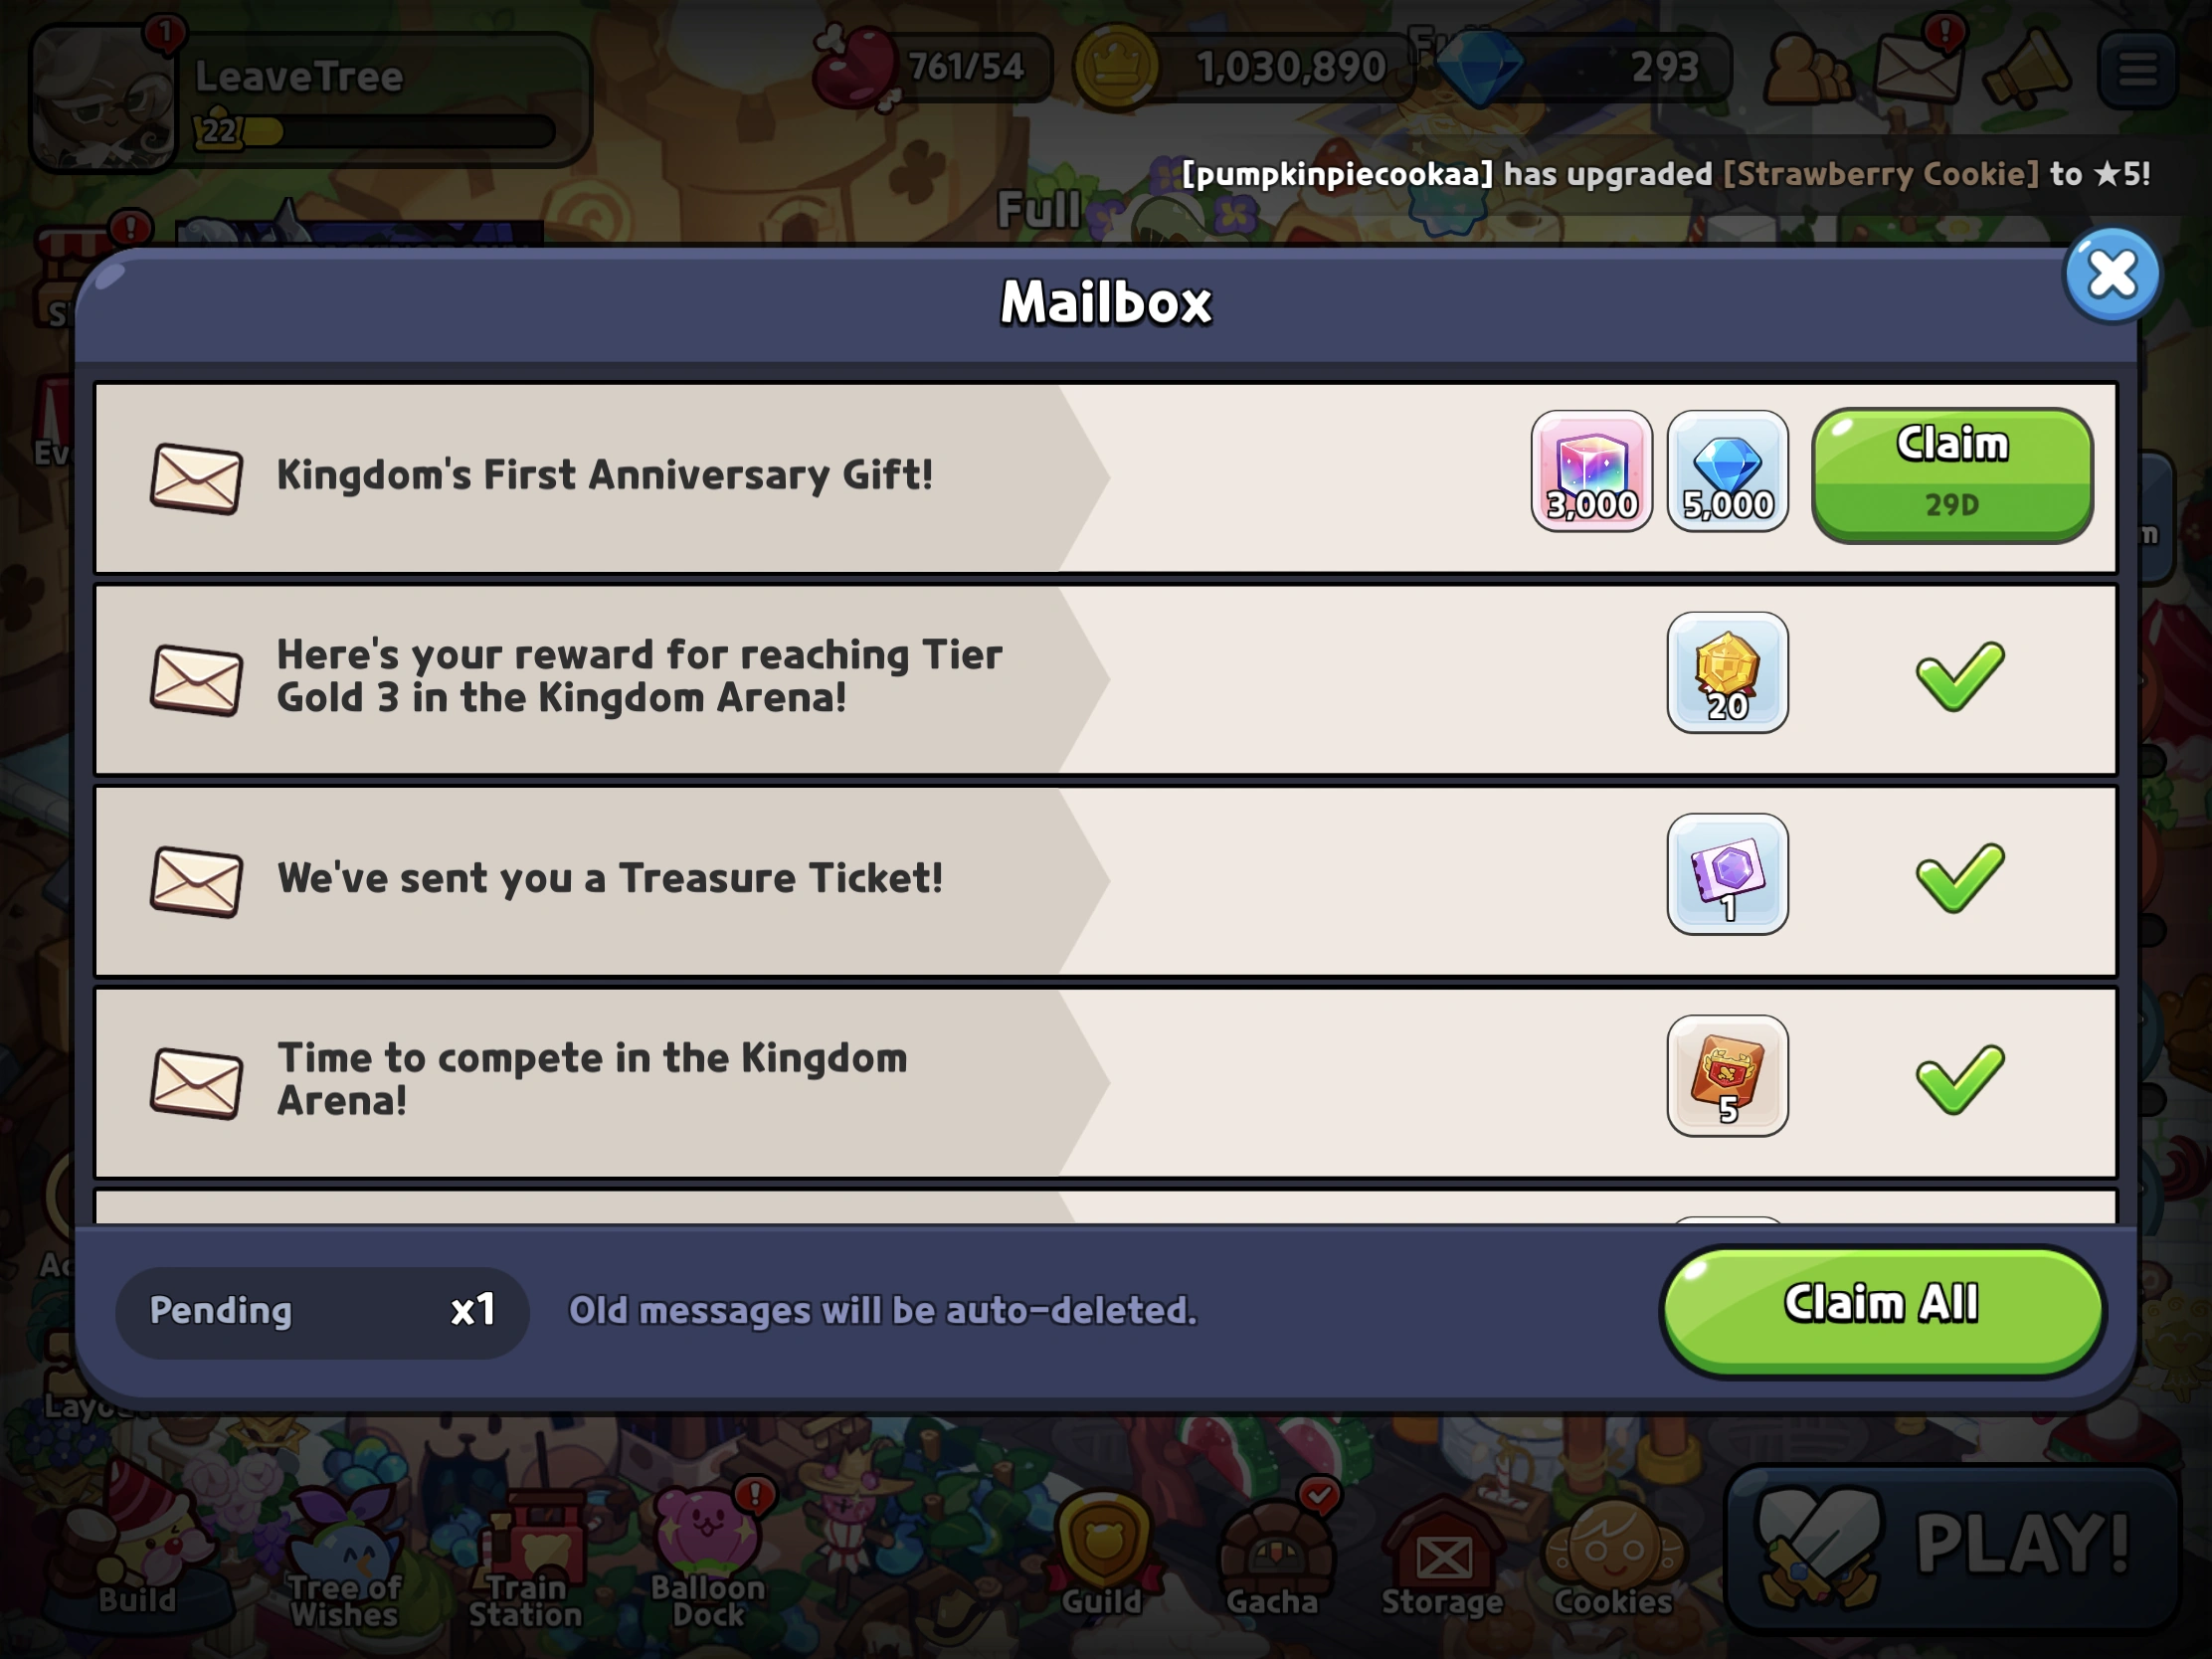This screenshot has height=1659, width=2212.
Task: Click the rainbow cube reward icon
Action: click(x=1591, y=471)
